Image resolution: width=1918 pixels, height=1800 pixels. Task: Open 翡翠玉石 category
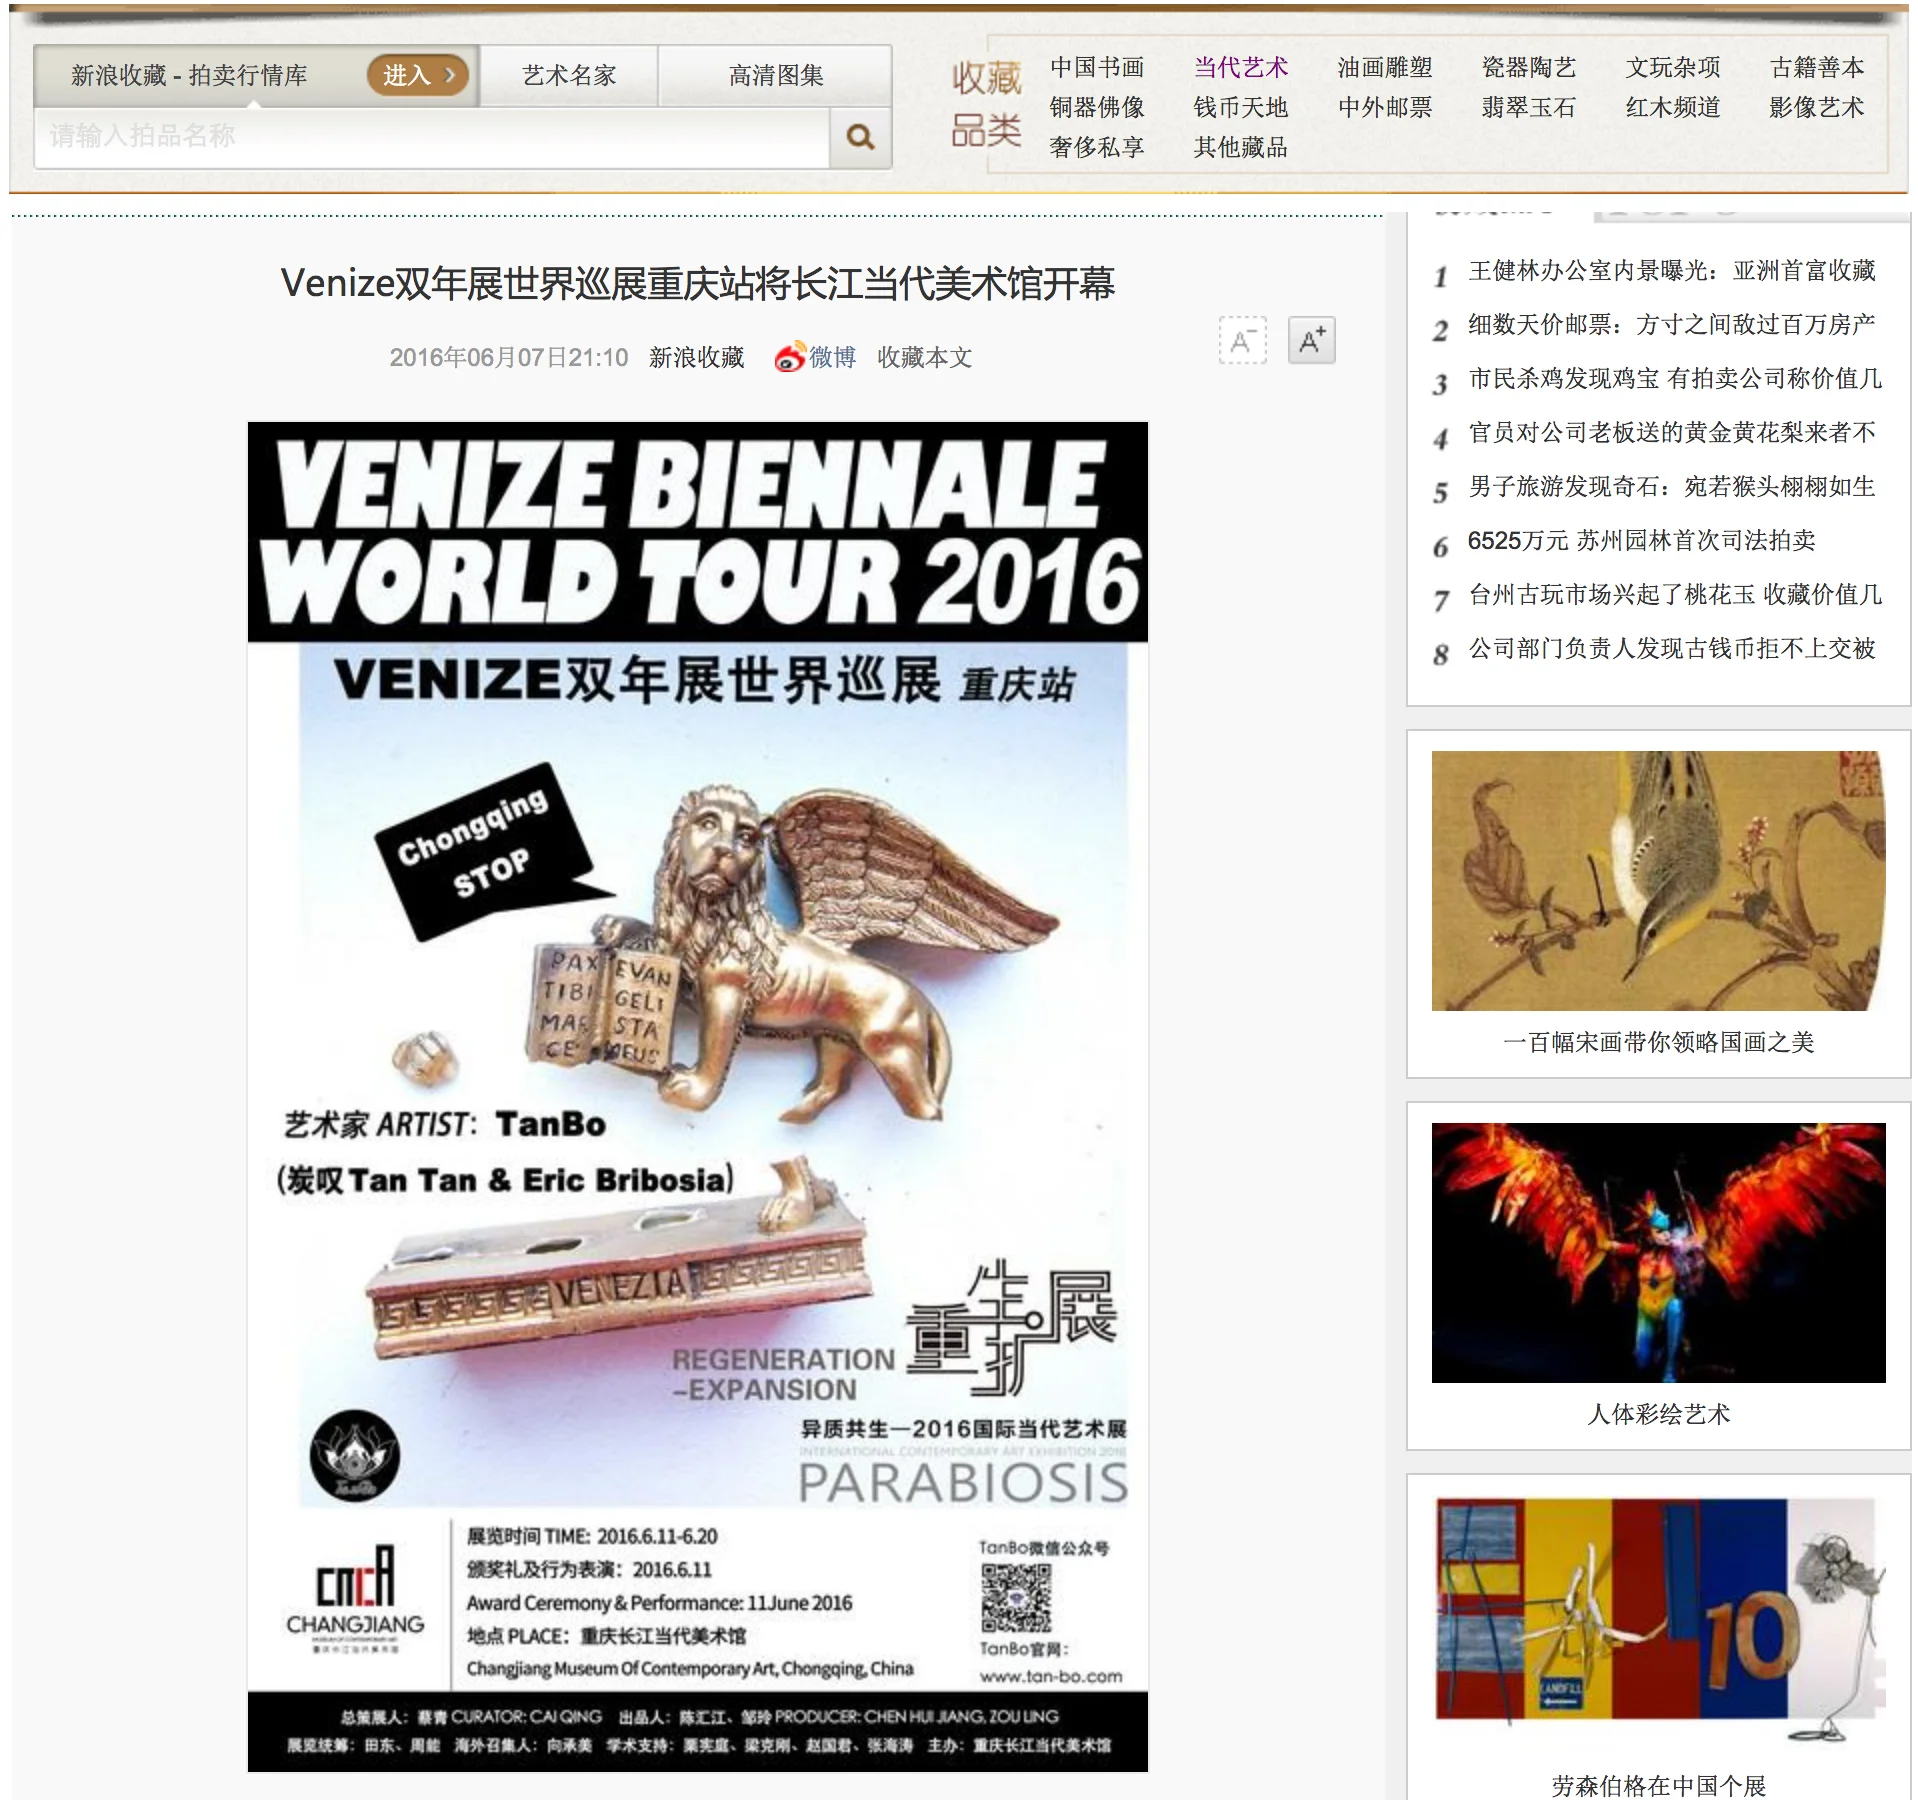[x=1528, y=107]
